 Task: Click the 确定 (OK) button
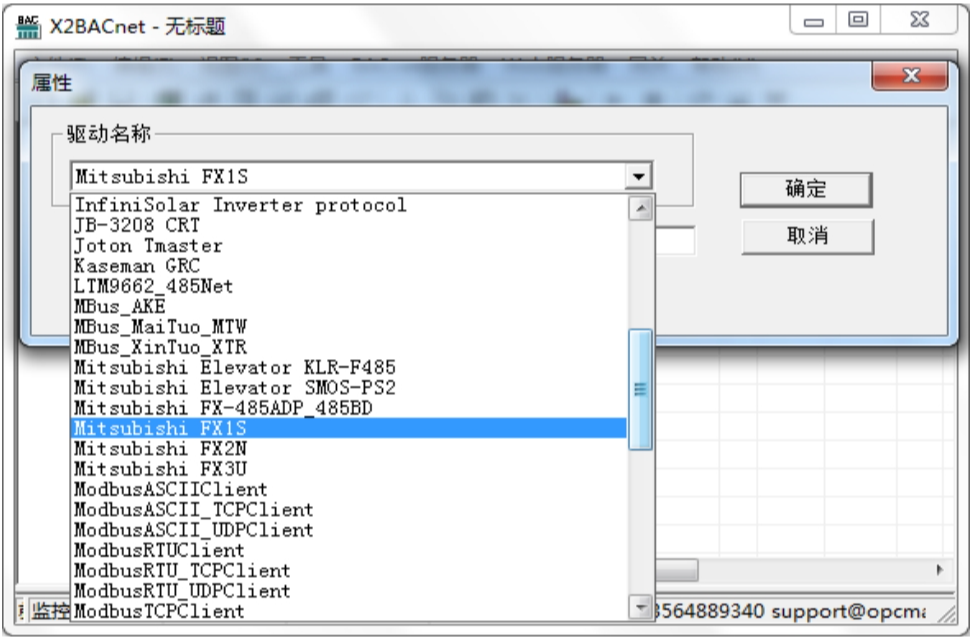pyautogui.click(x=806, y=189)
